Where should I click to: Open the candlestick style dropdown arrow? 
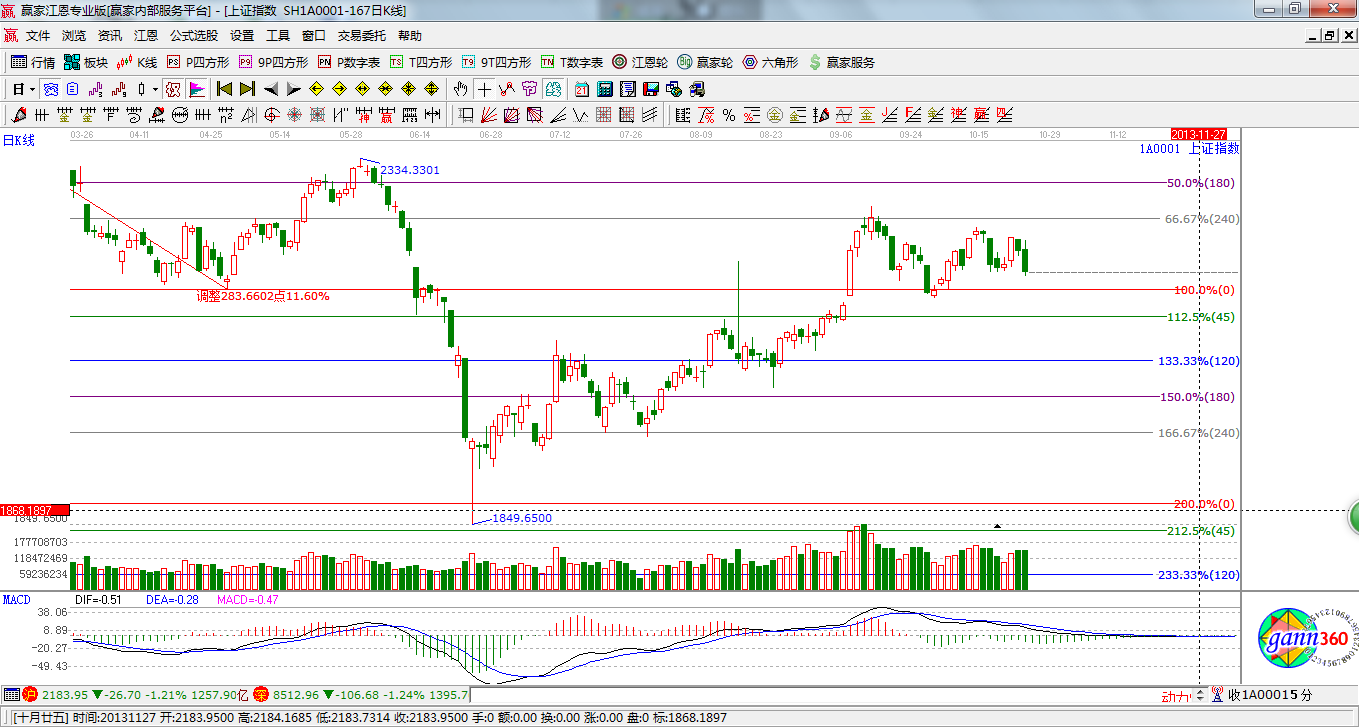coord(155,89)
